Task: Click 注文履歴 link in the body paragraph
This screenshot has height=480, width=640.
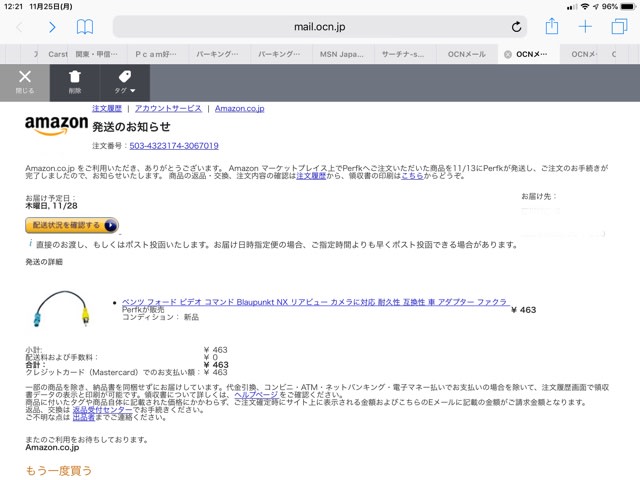Action: 311,176
